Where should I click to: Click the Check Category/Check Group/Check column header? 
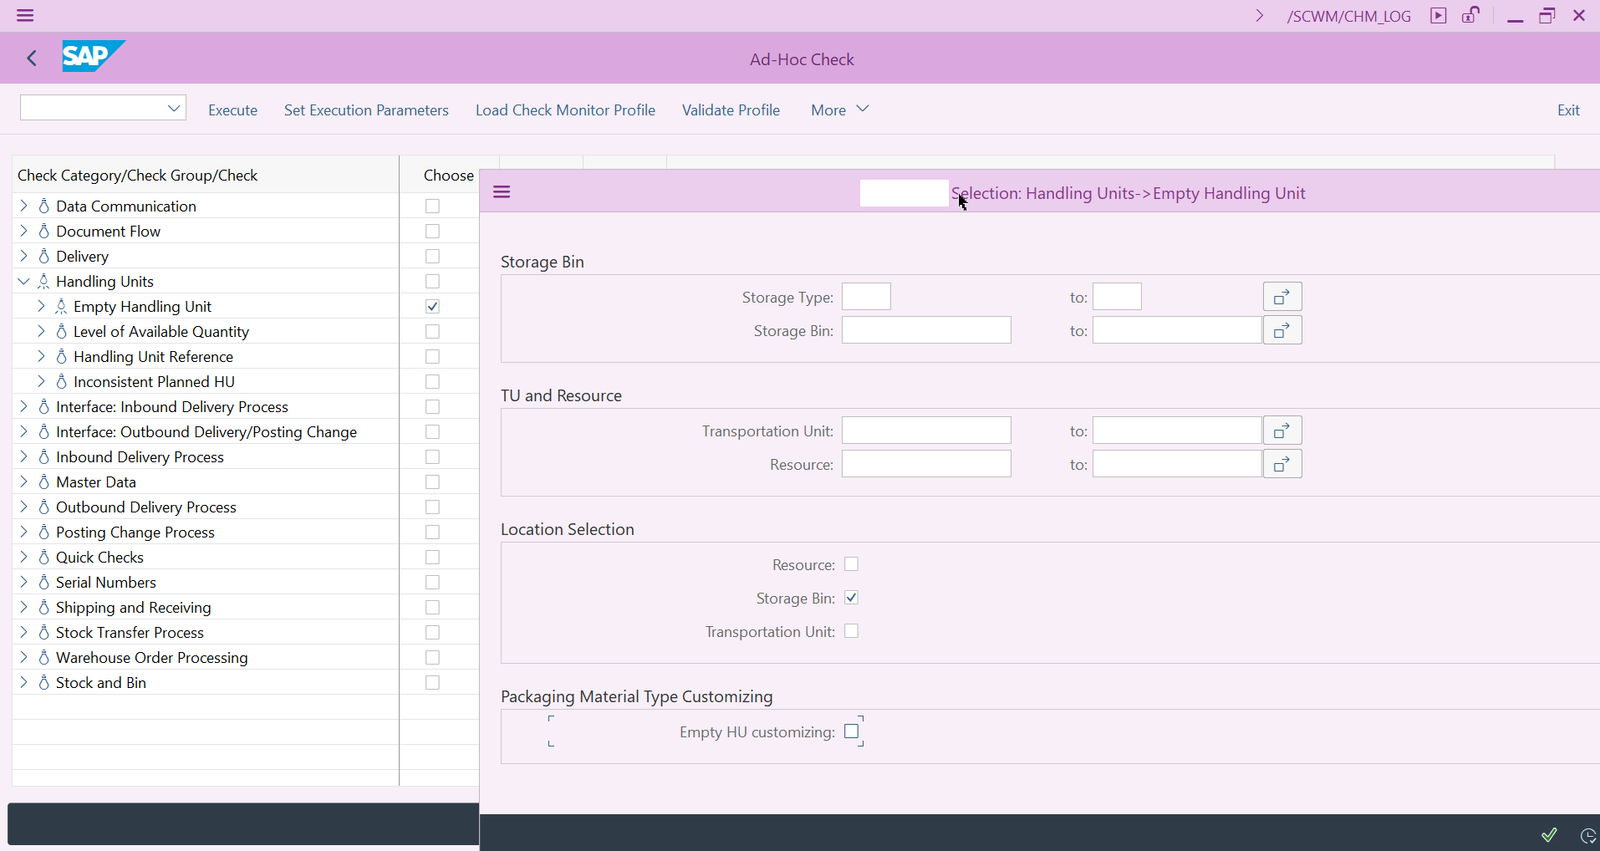(x=205, y=175)
